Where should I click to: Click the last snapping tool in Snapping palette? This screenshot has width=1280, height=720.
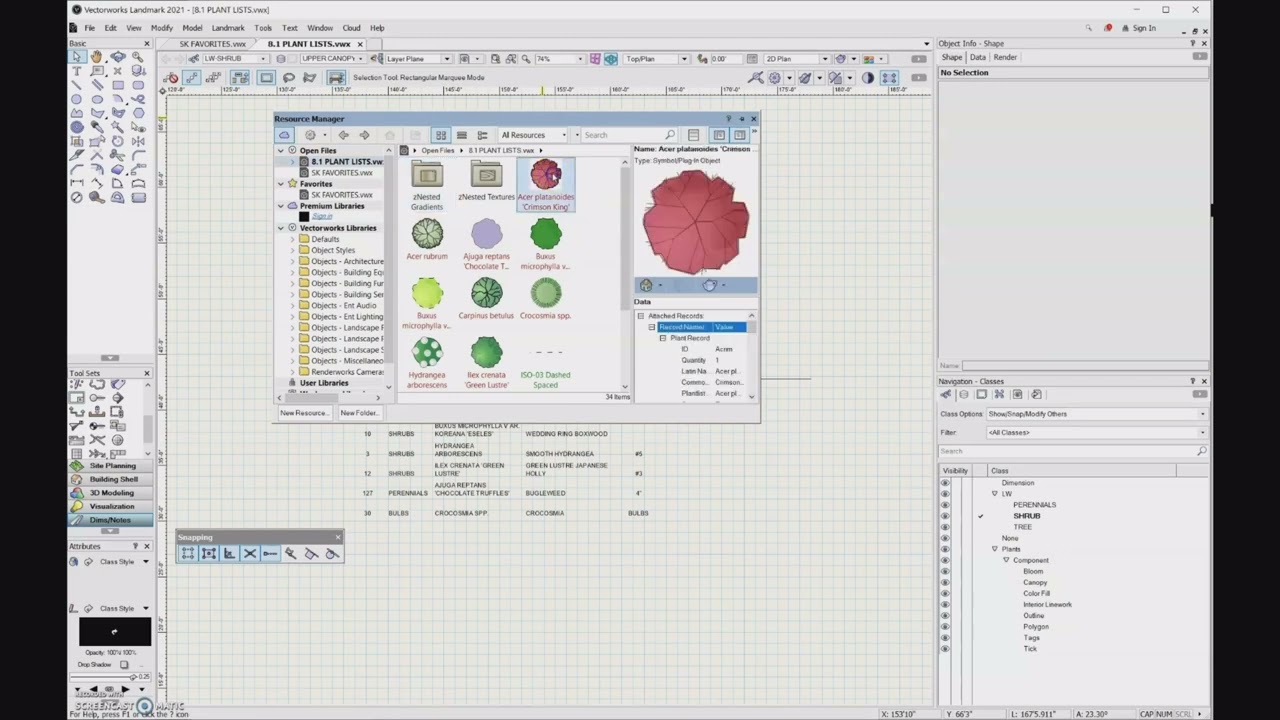332,553
